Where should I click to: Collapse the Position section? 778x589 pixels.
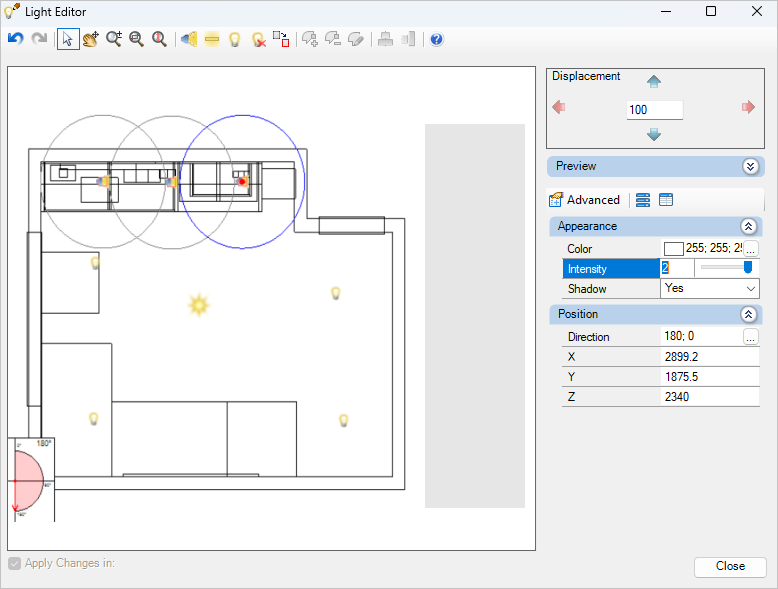(748, 314)
